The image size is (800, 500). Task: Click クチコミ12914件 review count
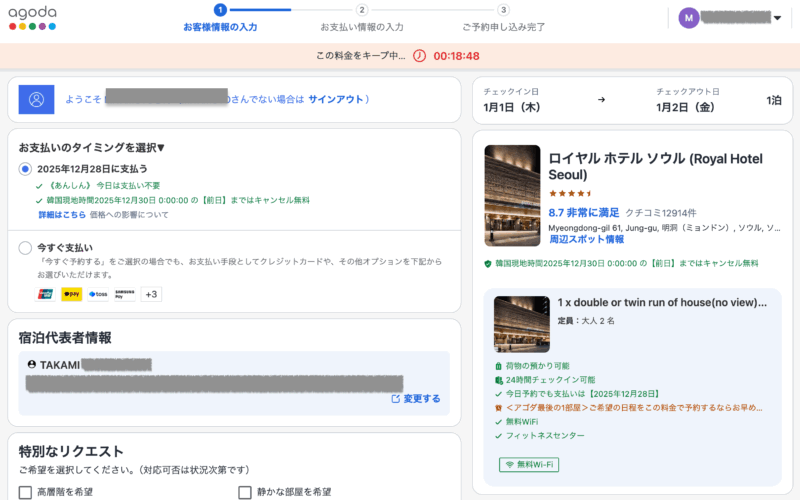click(661, 213)
